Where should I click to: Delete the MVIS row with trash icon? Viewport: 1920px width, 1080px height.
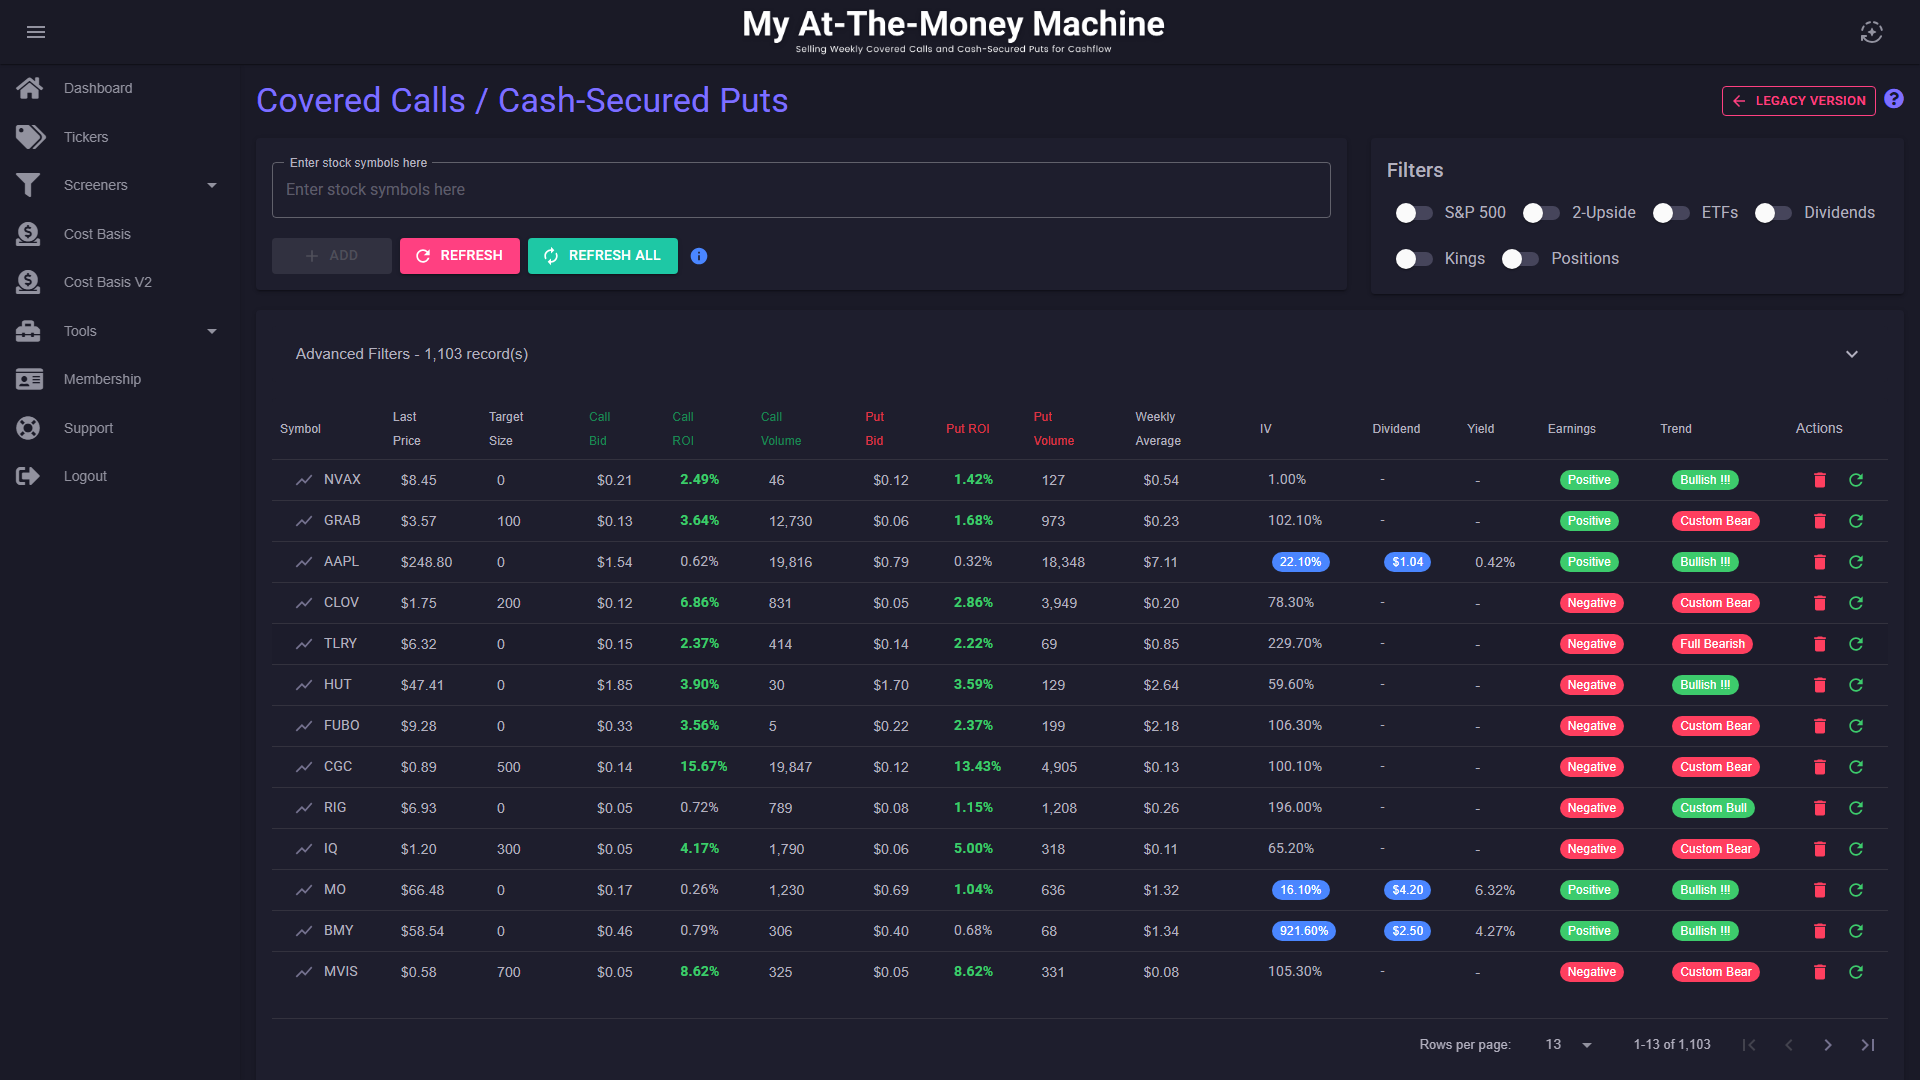1820,972
